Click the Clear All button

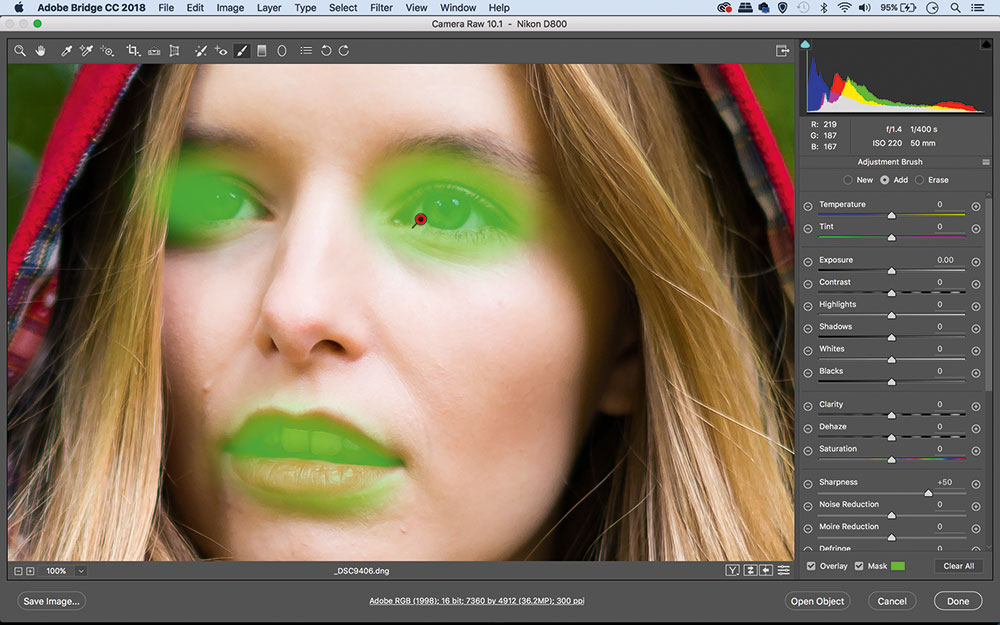tap(959, 566)
